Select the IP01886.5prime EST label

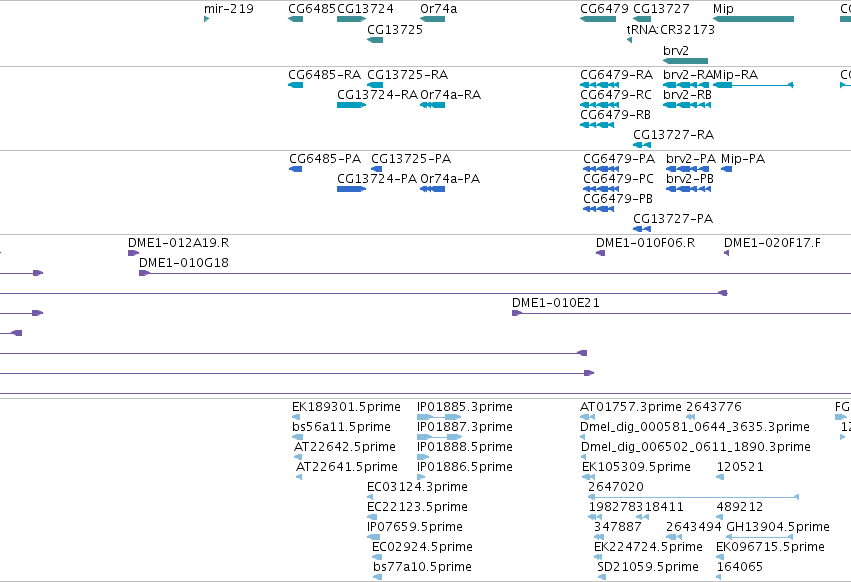coord(465,467)
